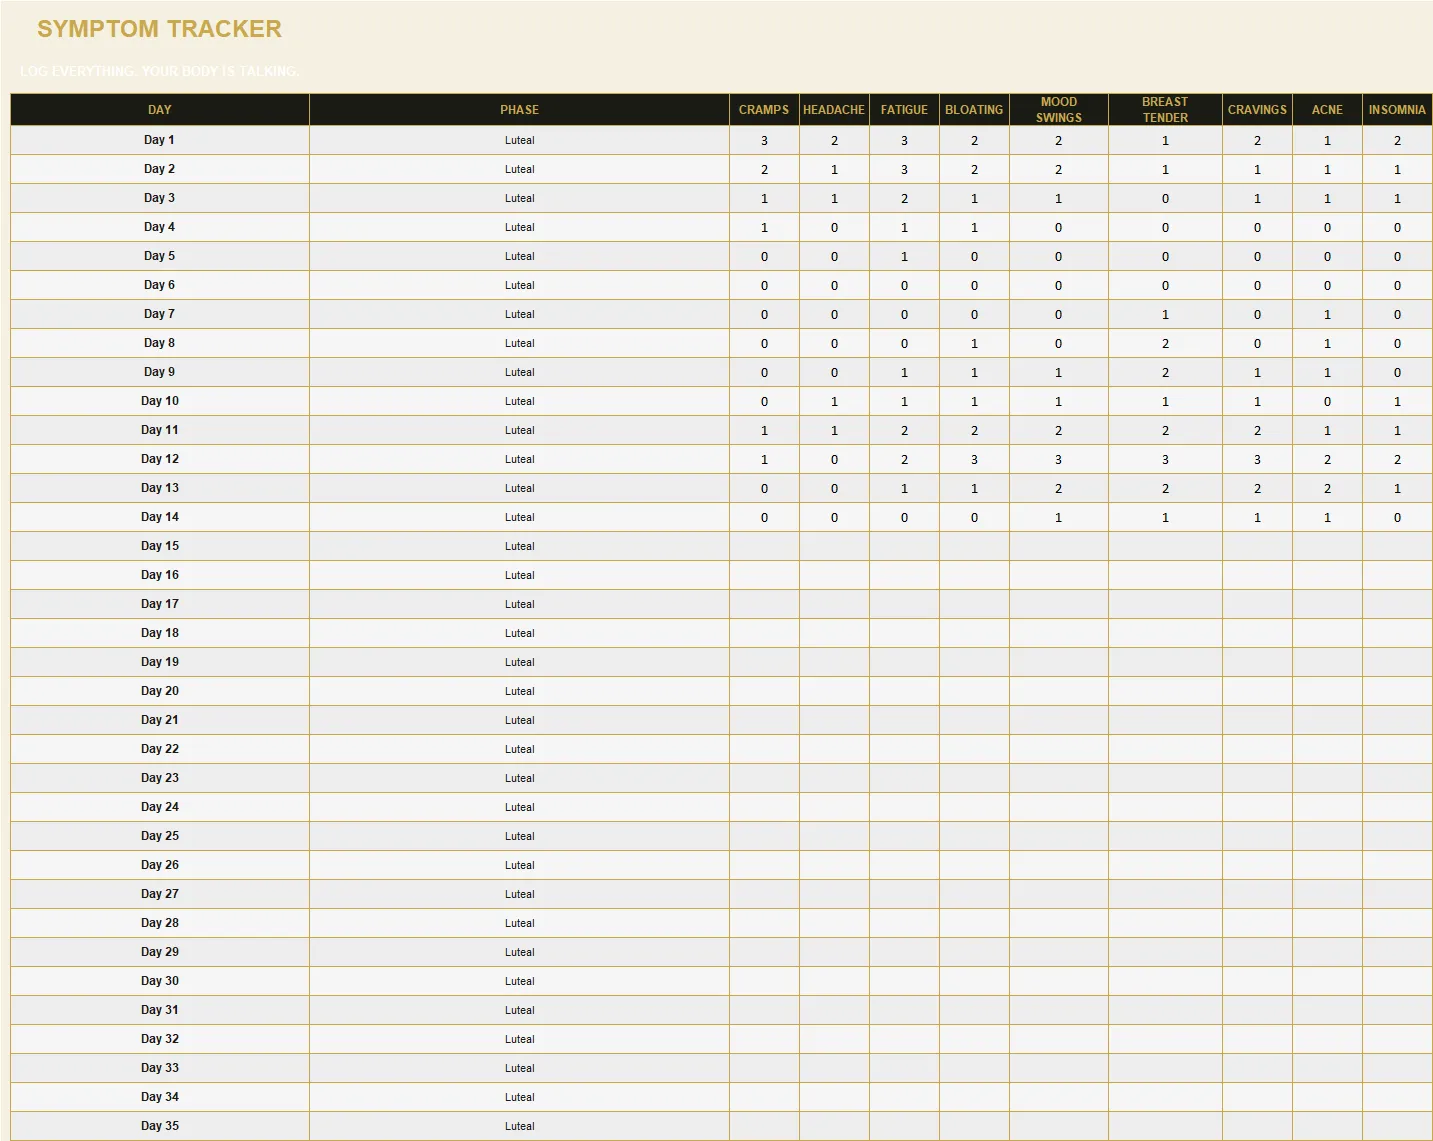Select empty Fatigue cell for Day 18
This screenshot has height=1141, width=1433.
(x=904, y=633)
